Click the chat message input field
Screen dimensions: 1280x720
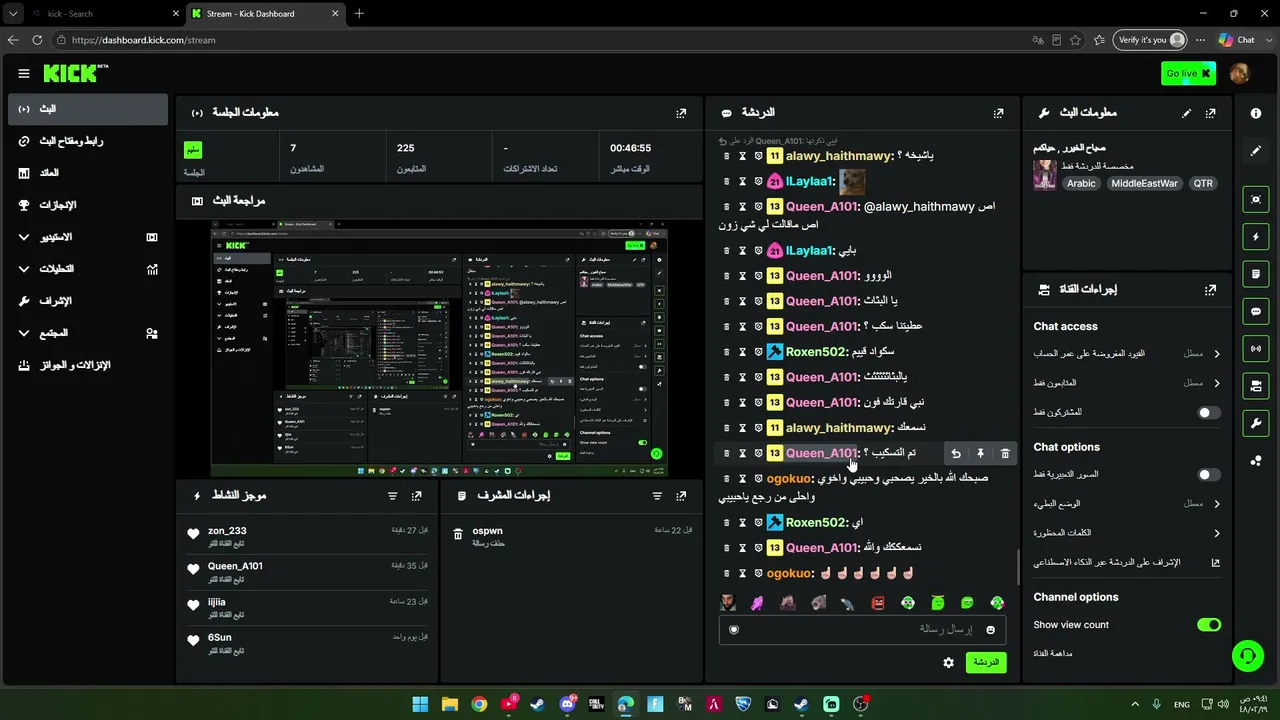click(x=862, y=629)
